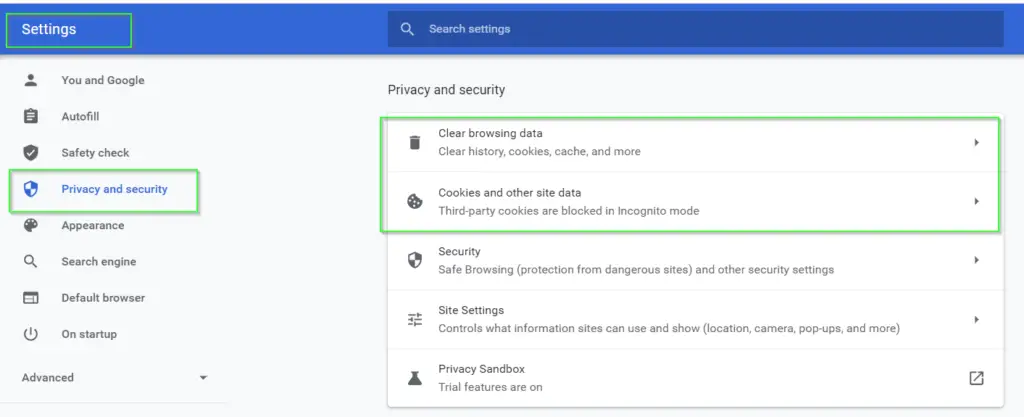Image resolution: width=1024 pixels, height=417 pixels.
Task: Open the Cookies and other site data arrow
Action: click(x=976, y=202)
